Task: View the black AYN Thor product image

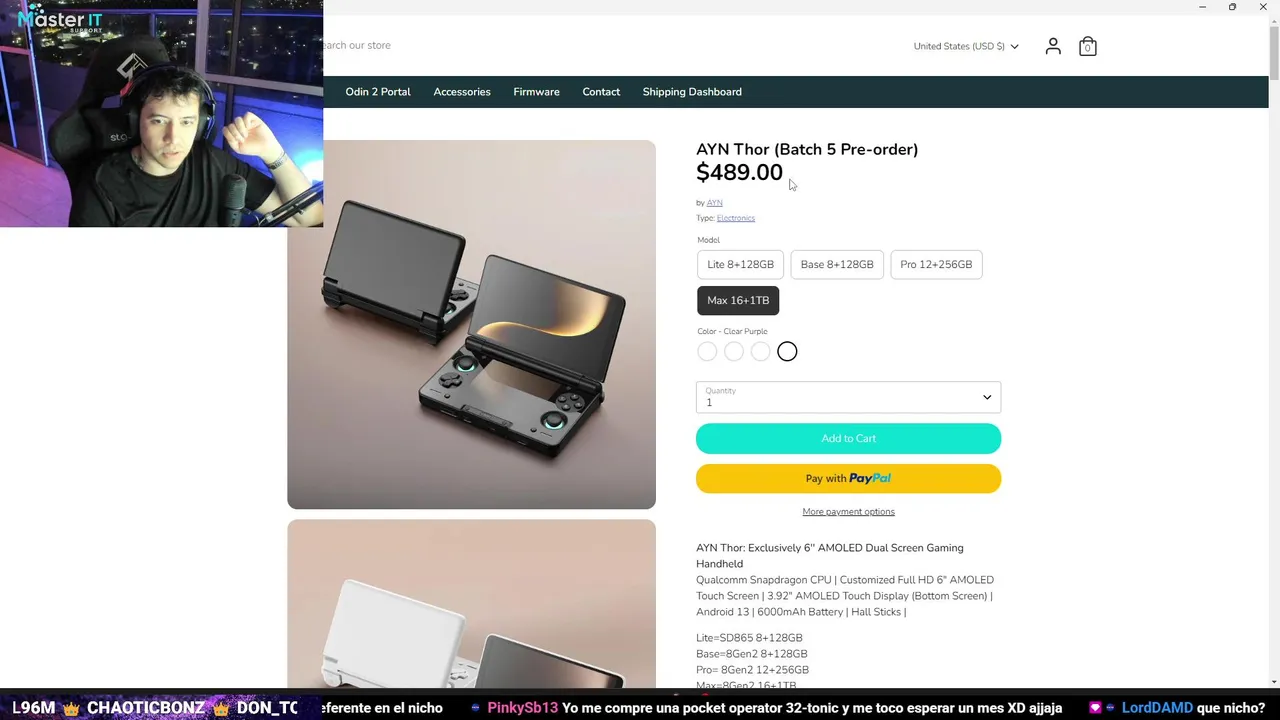Action: click(471, 324)
